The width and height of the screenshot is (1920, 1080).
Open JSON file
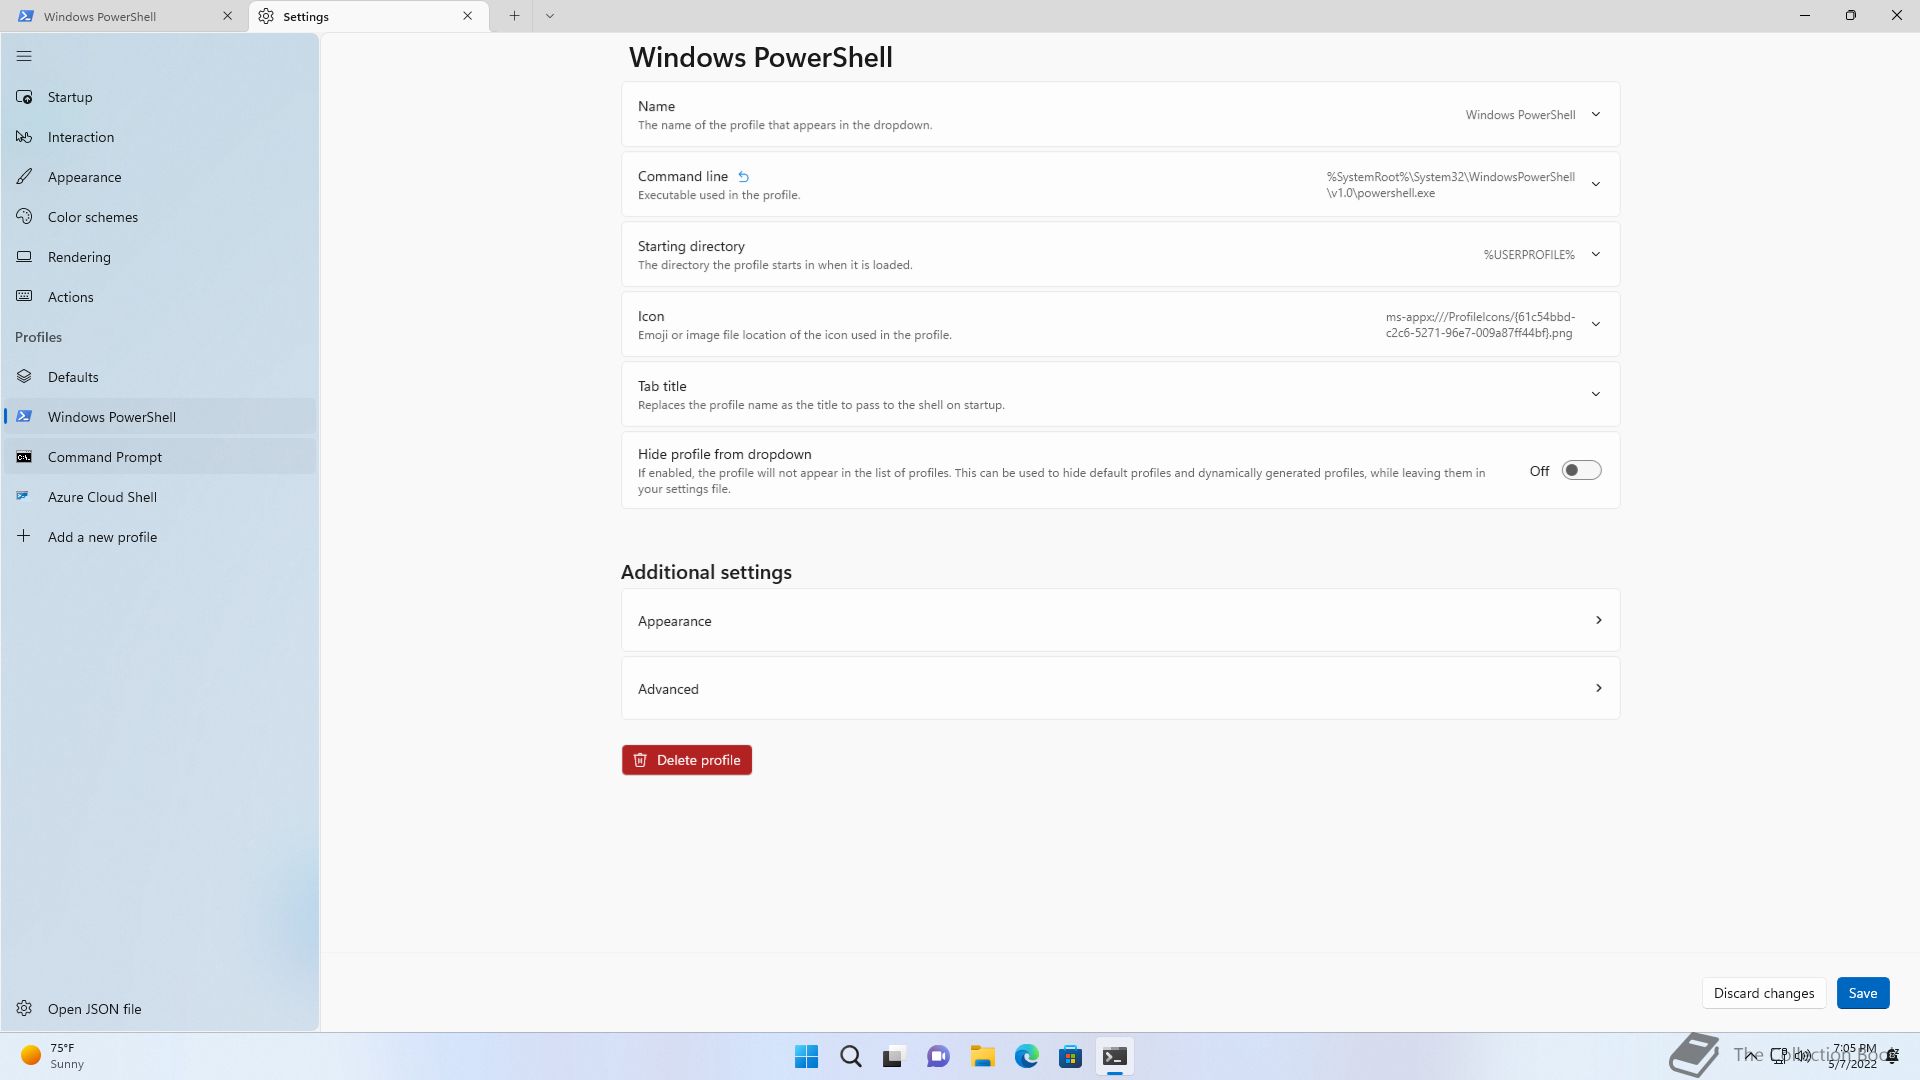click(160, 1009)
